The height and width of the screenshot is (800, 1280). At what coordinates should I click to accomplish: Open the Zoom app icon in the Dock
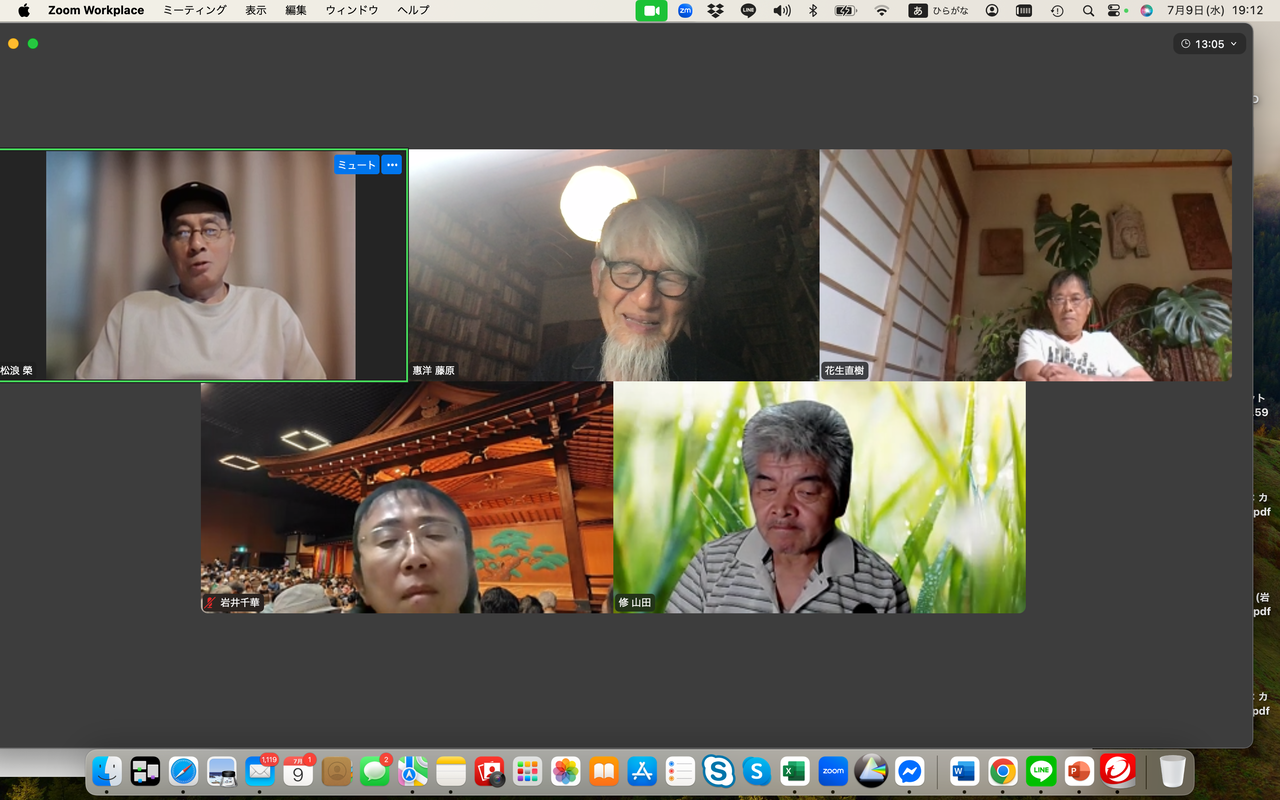(x=833, y=771)
